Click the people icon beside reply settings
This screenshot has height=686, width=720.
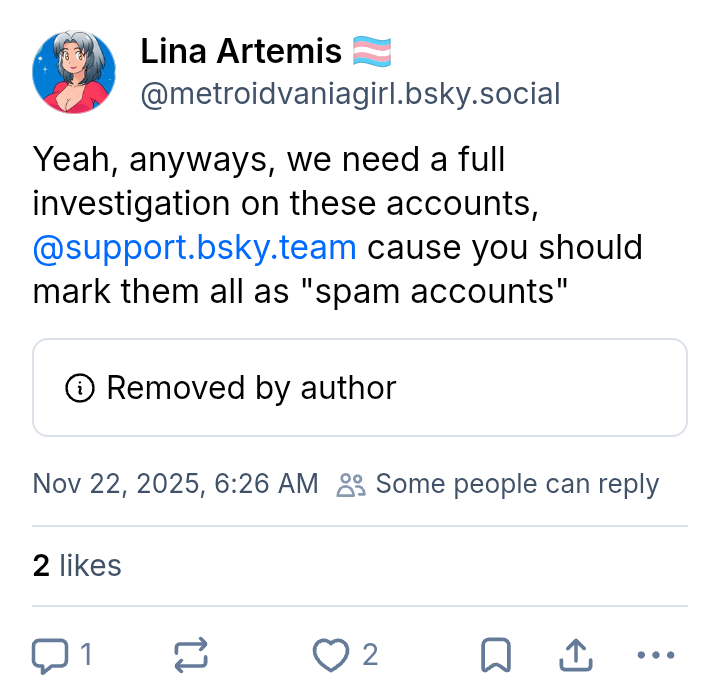[351, 485]
